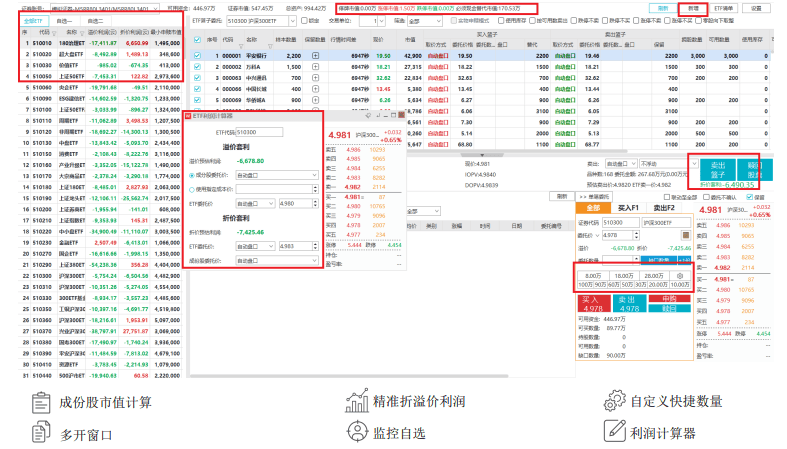Screen dimensions: 787x449
Task: Toggle the 委托不确认 checkbox
Action: pos(706,197)
